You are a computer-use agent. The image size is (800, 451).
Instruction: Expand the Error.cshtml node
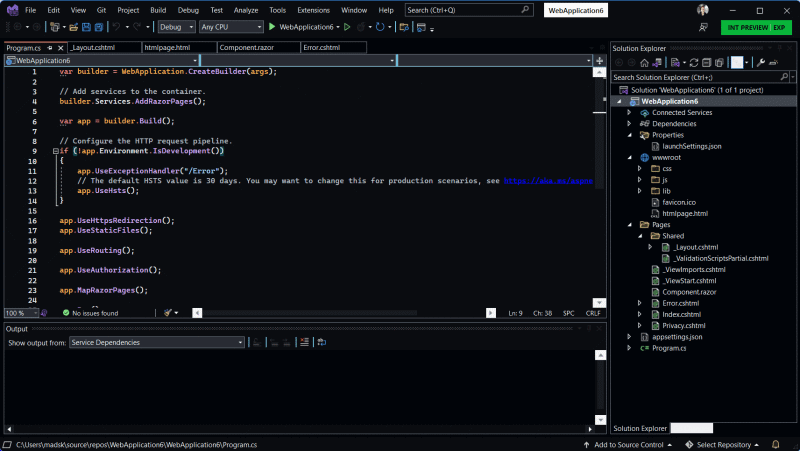(x=639, y=304)
